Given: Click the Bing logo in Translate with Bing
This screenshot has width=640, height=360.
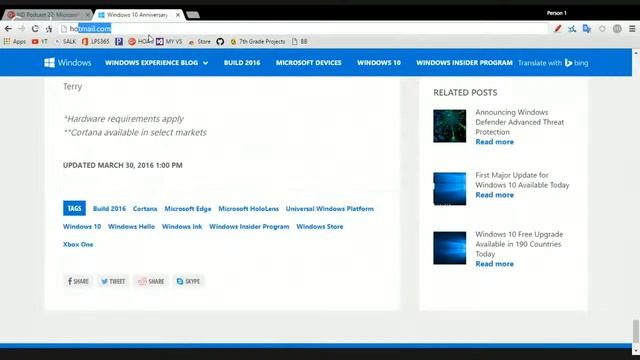Looking at the screenshot, I should pos(576,63).
